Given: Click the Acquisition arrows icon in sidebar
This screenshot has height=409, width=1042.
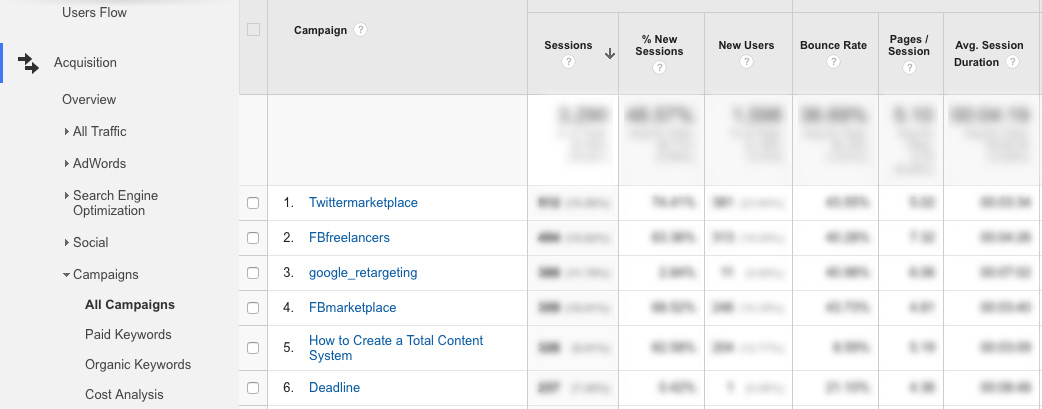Looking at the screenshot, I should [28, 63].
